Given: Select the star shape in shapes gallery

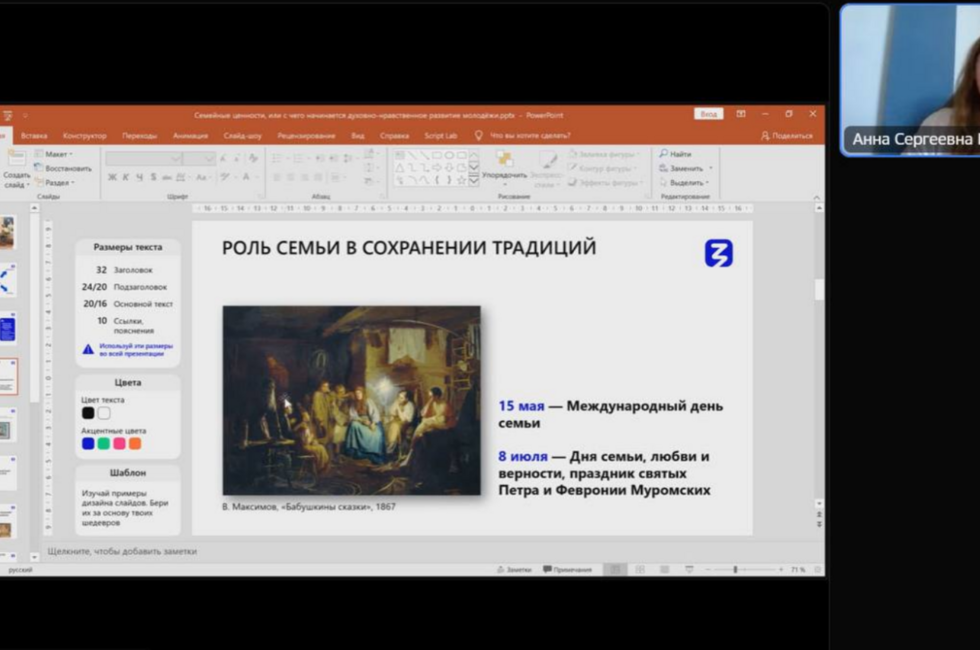Looking at the screenshot, I should click(x=461, y=180).
